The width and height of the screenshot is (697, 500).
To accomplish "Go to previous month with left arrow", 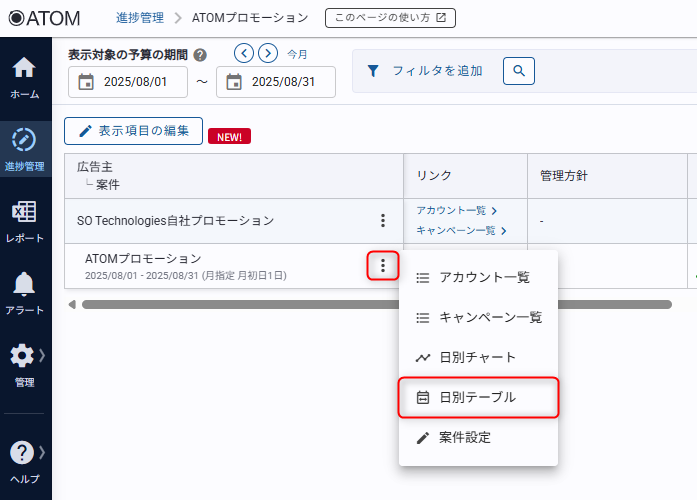I will (x=243, y=53).
